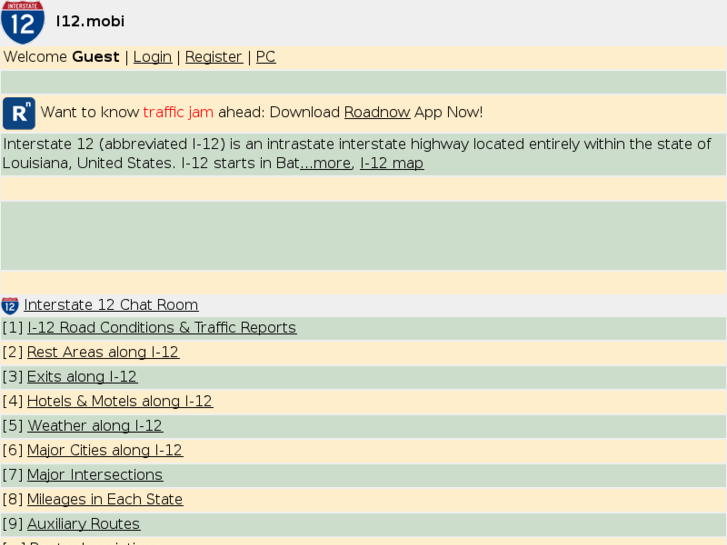Open Auxiliary Routes link
Screen dimensions: 727x545
(83, 524)
